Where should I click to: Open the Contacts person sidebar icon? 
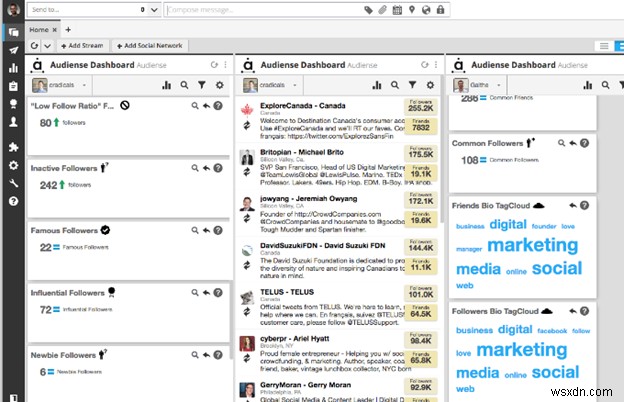tap(14, 122)
